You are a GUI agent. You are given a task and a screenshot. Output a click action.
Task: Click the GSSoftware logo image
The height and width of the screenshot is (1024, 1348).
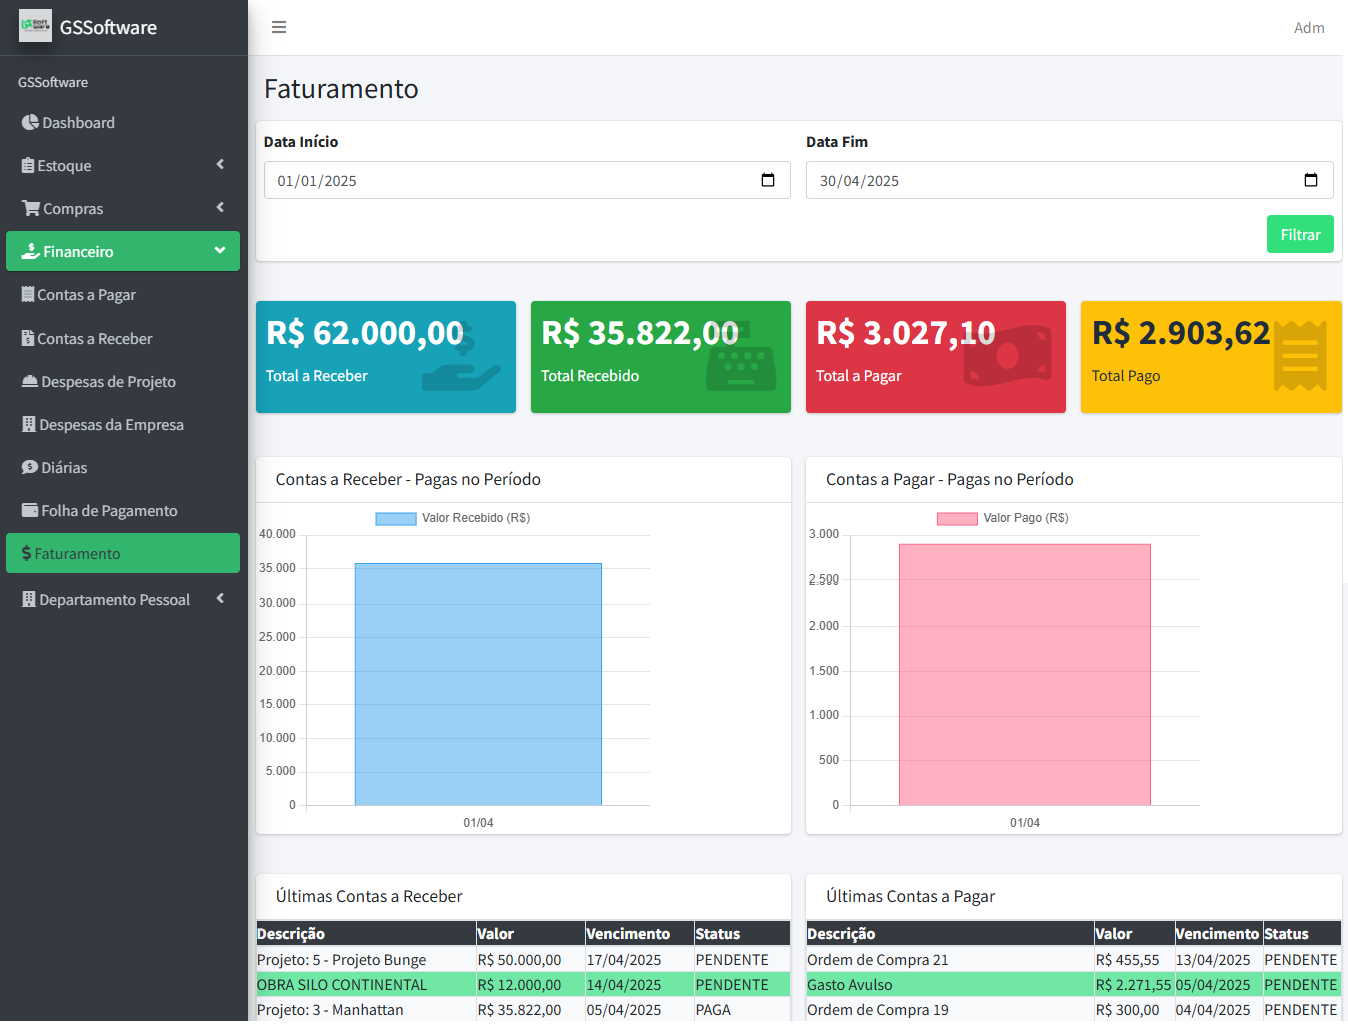click(35, 26)
